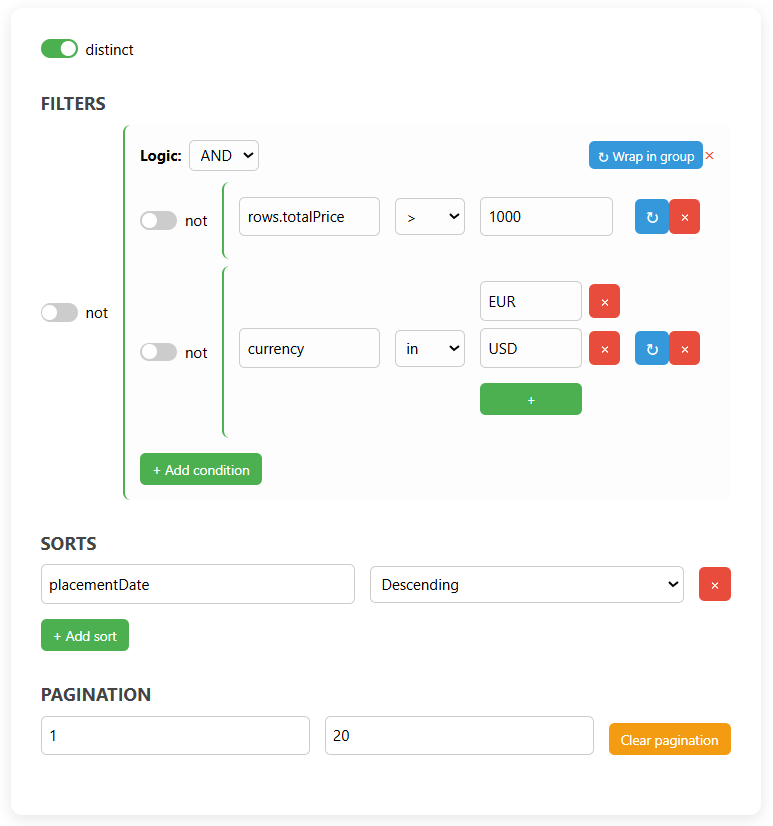This screenshot has width=773, height=826.
Task: Wrap the rows.totalPrice condition into a group
Action: 651,216
